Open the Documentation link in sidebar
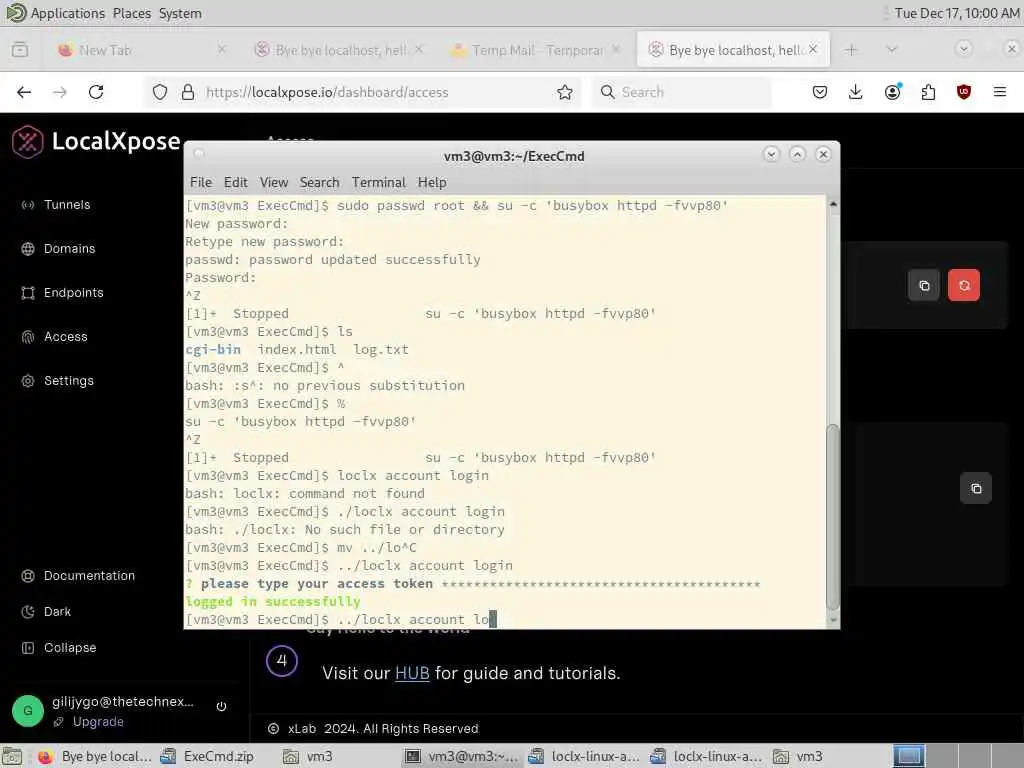Screen dimensions: 1024x768 [78, 575]
